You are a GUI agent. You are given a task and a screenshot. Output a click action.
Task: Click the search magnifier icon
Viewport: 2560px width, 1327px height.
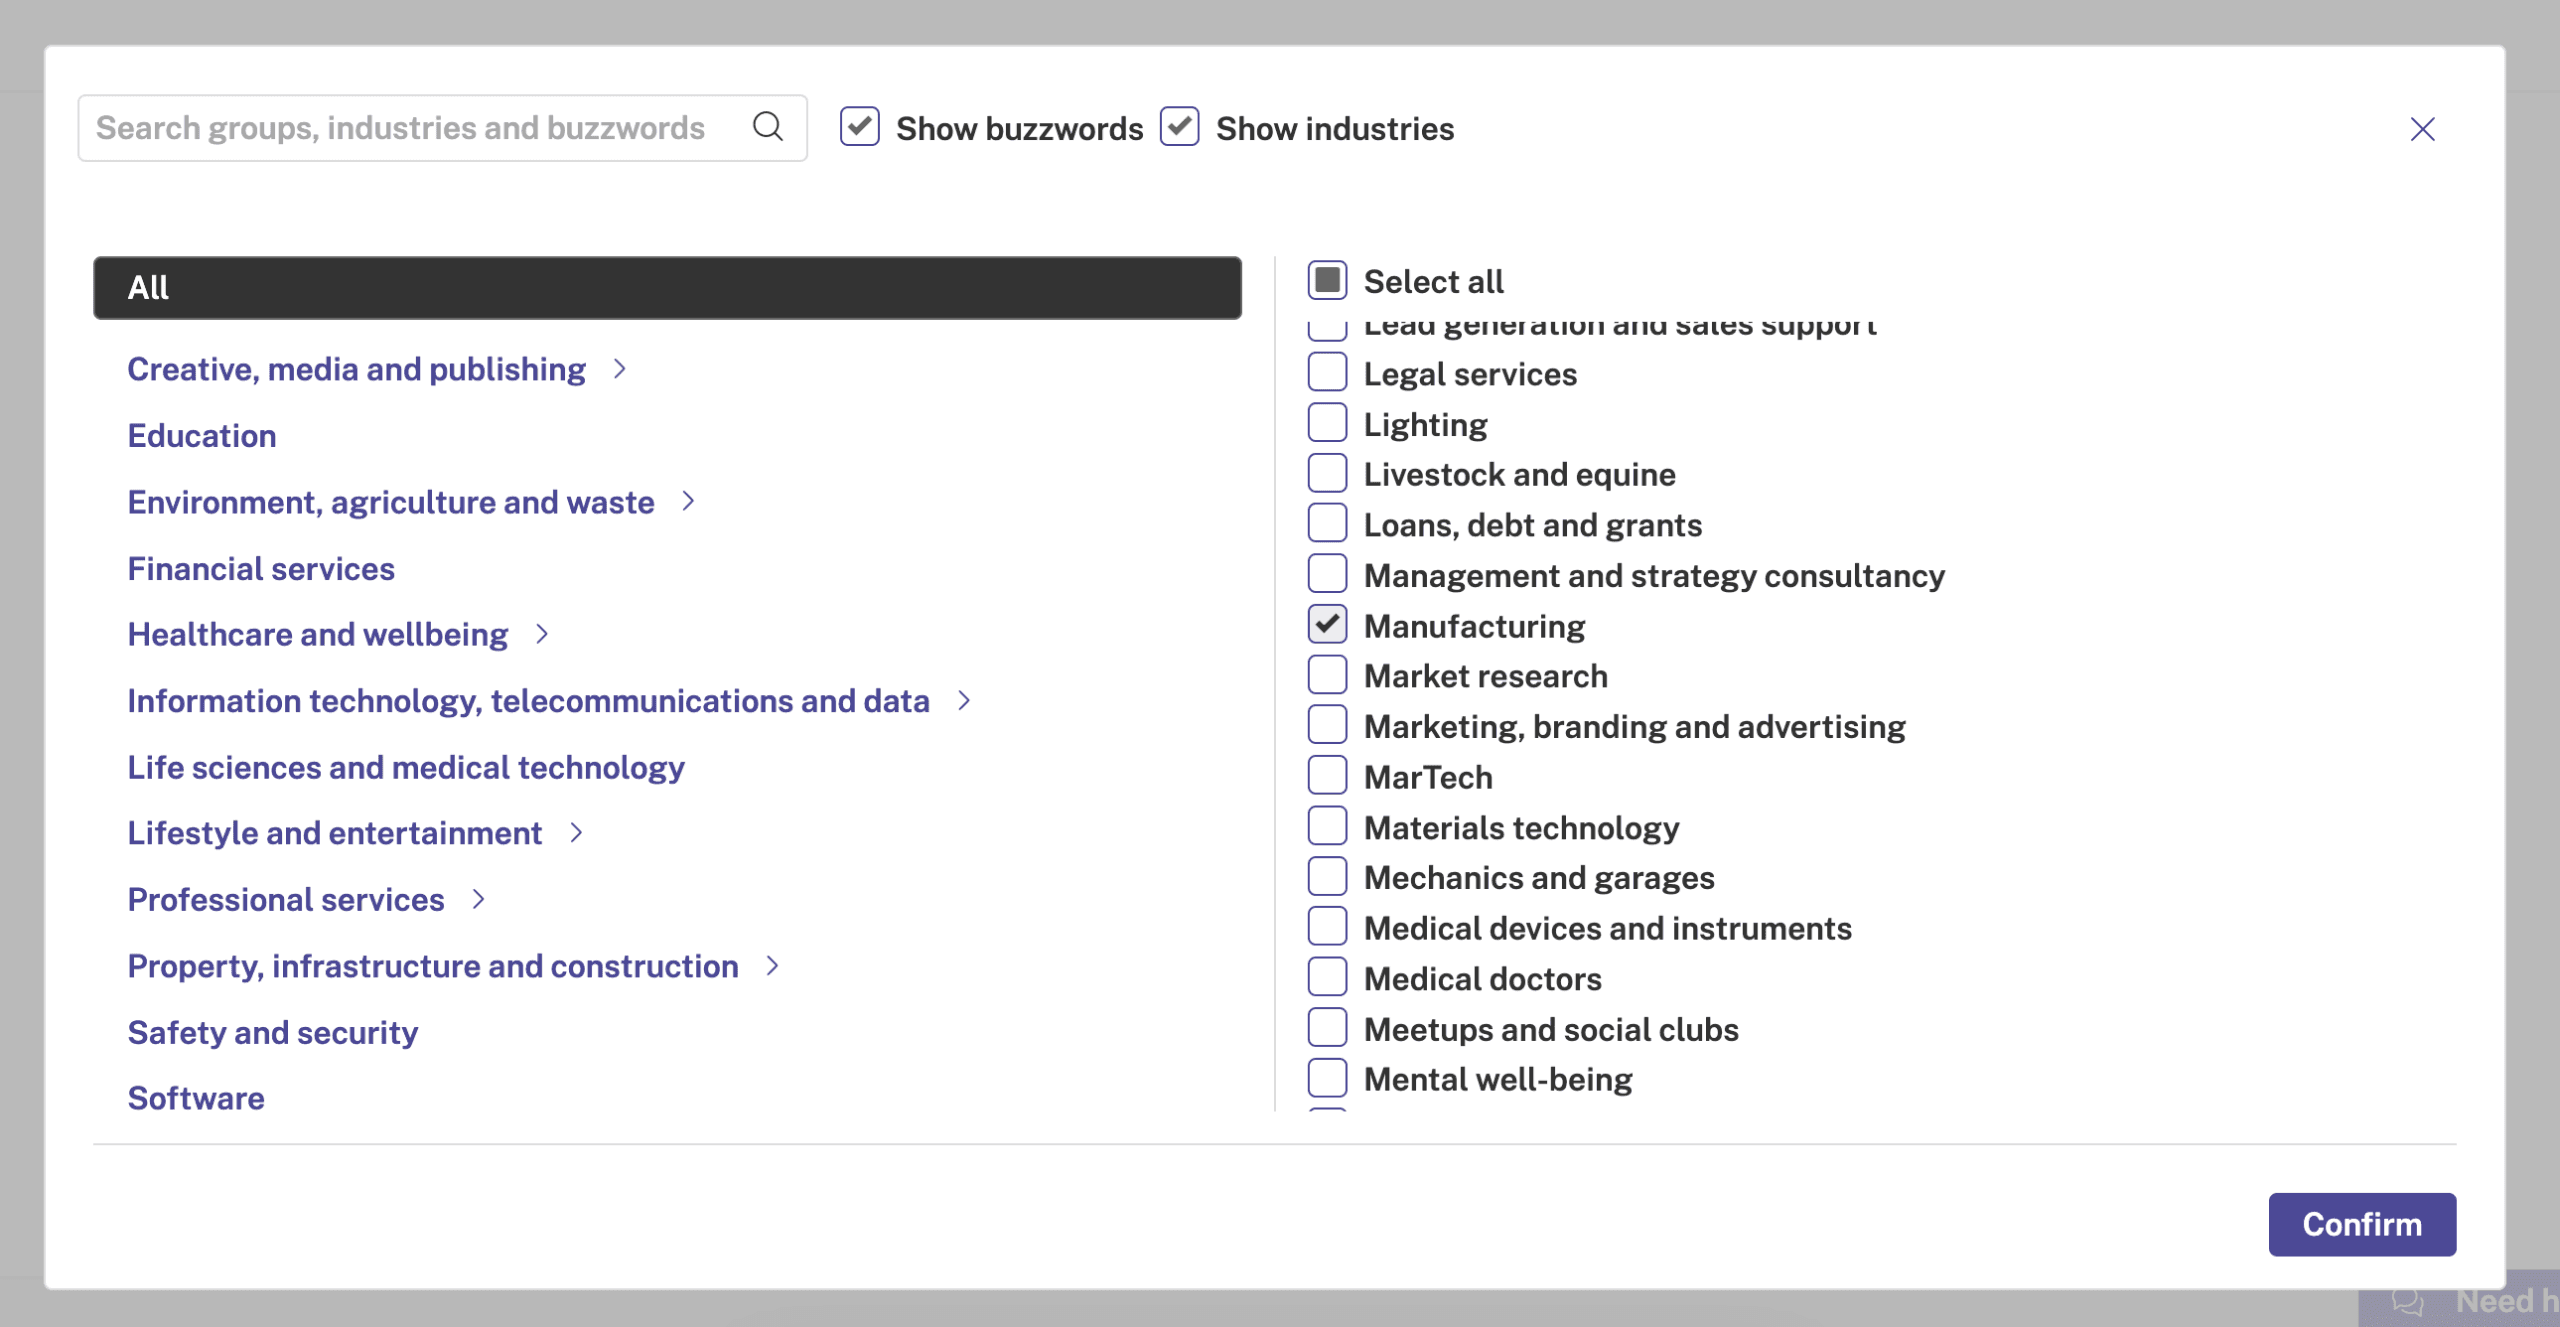tap(768, 127)
